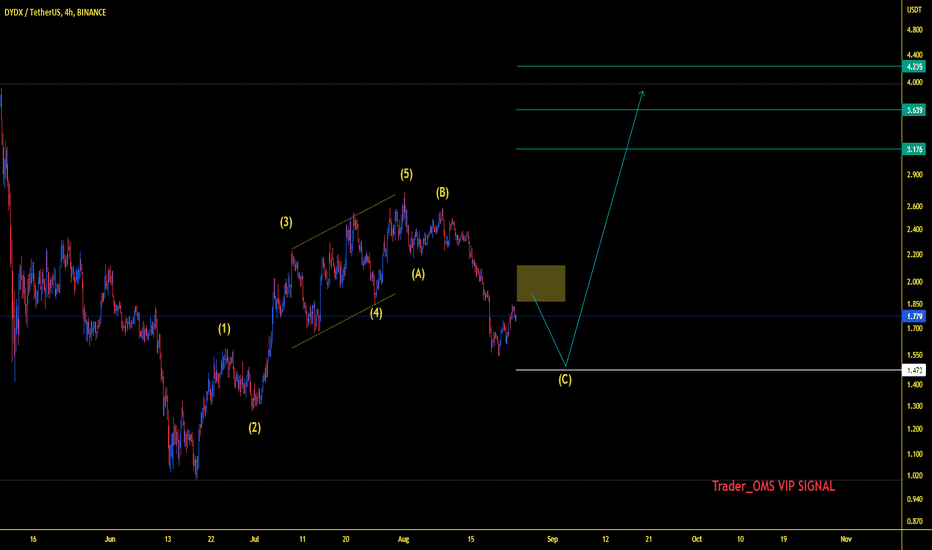Click the 1.200 price axis value

pos(915,429)
